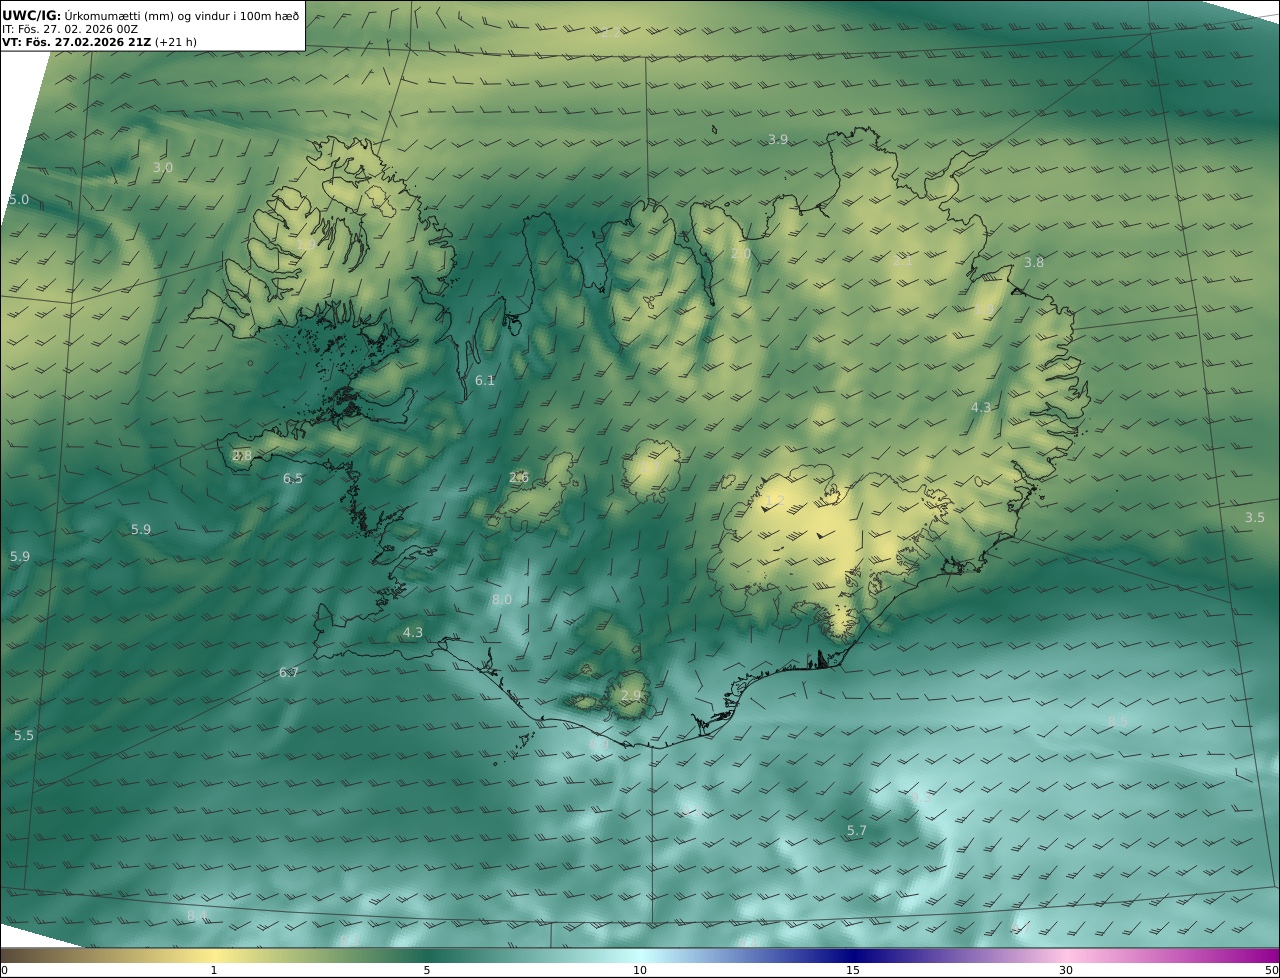
Task: Select the 6.1 value label
Action: (x=485, y=380)
